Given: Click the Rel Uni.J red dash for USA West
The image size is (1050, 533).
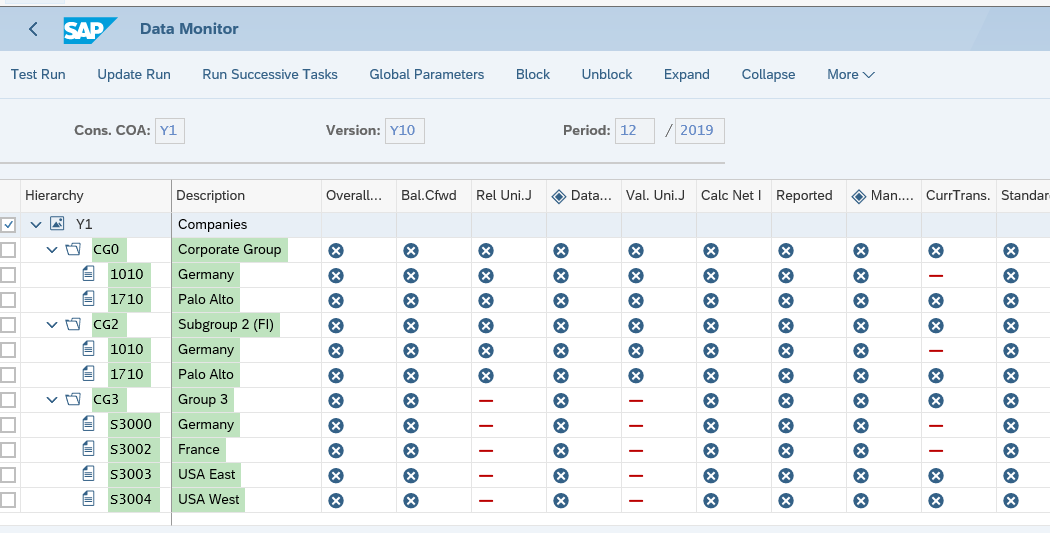Looking at the screenshot, I should (x=486, y=500).
